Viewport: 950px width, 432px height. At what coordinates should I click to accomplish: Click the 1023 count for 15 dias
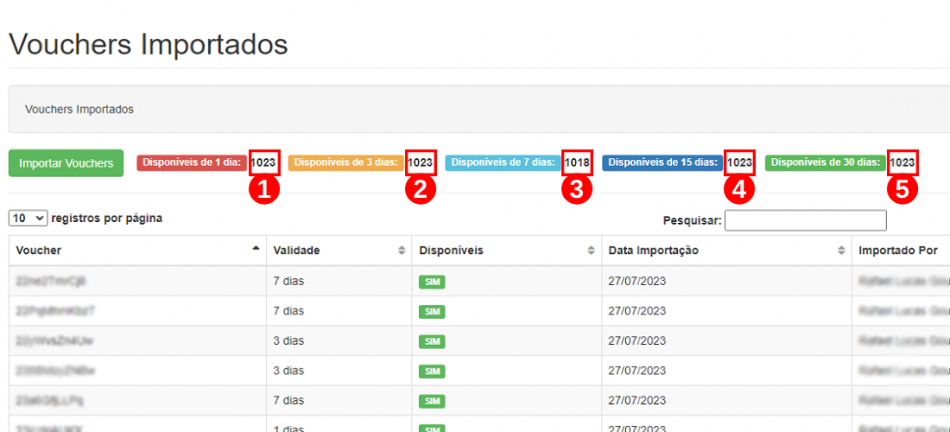click(x=740, y=162)
